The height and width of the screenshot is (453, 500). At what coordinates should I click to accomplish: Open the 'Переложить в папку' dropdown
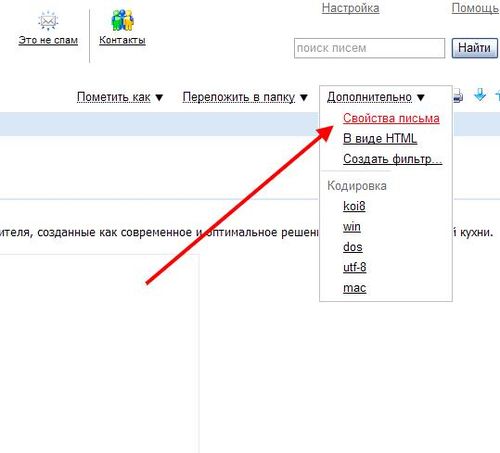245,97
